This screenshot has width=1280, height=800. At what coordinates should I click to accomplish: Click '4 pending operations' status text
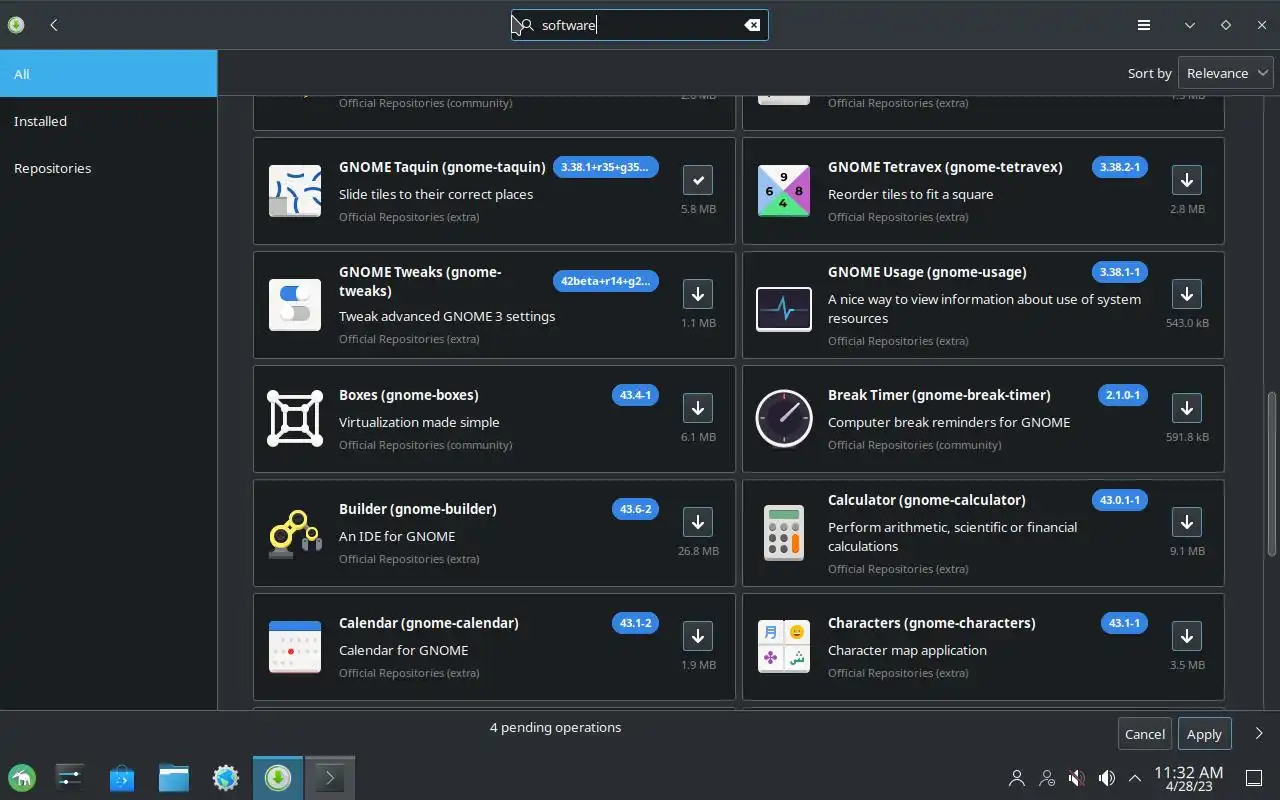[555, 727]
